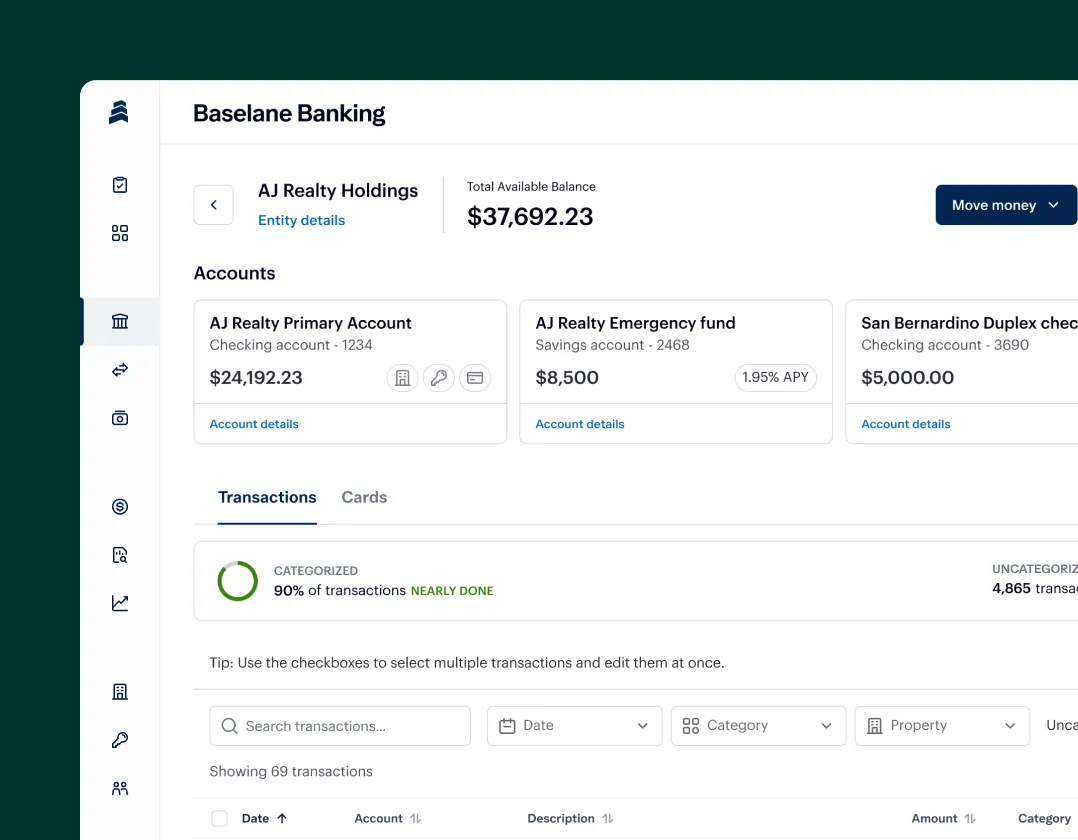Toggle the select-all transactions checkbox
The width and height of the screenshot is (1078, 840).
point(219,819)
